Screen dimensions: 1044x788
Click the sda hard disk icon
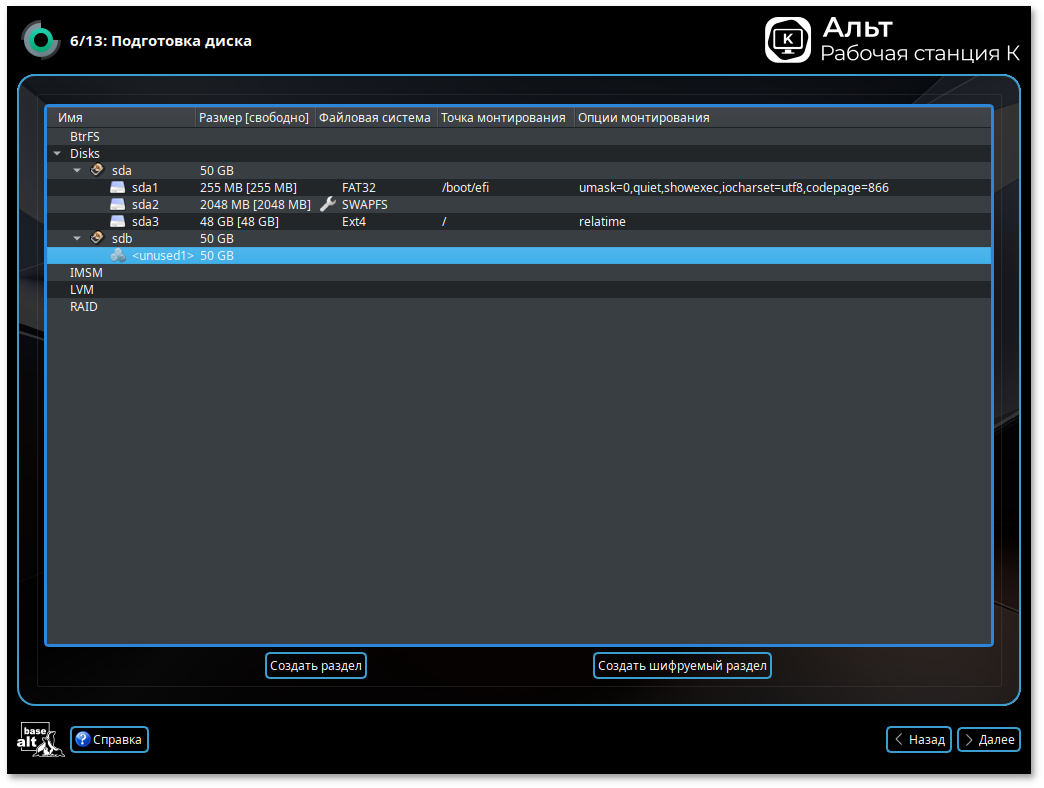coord(97,170)
